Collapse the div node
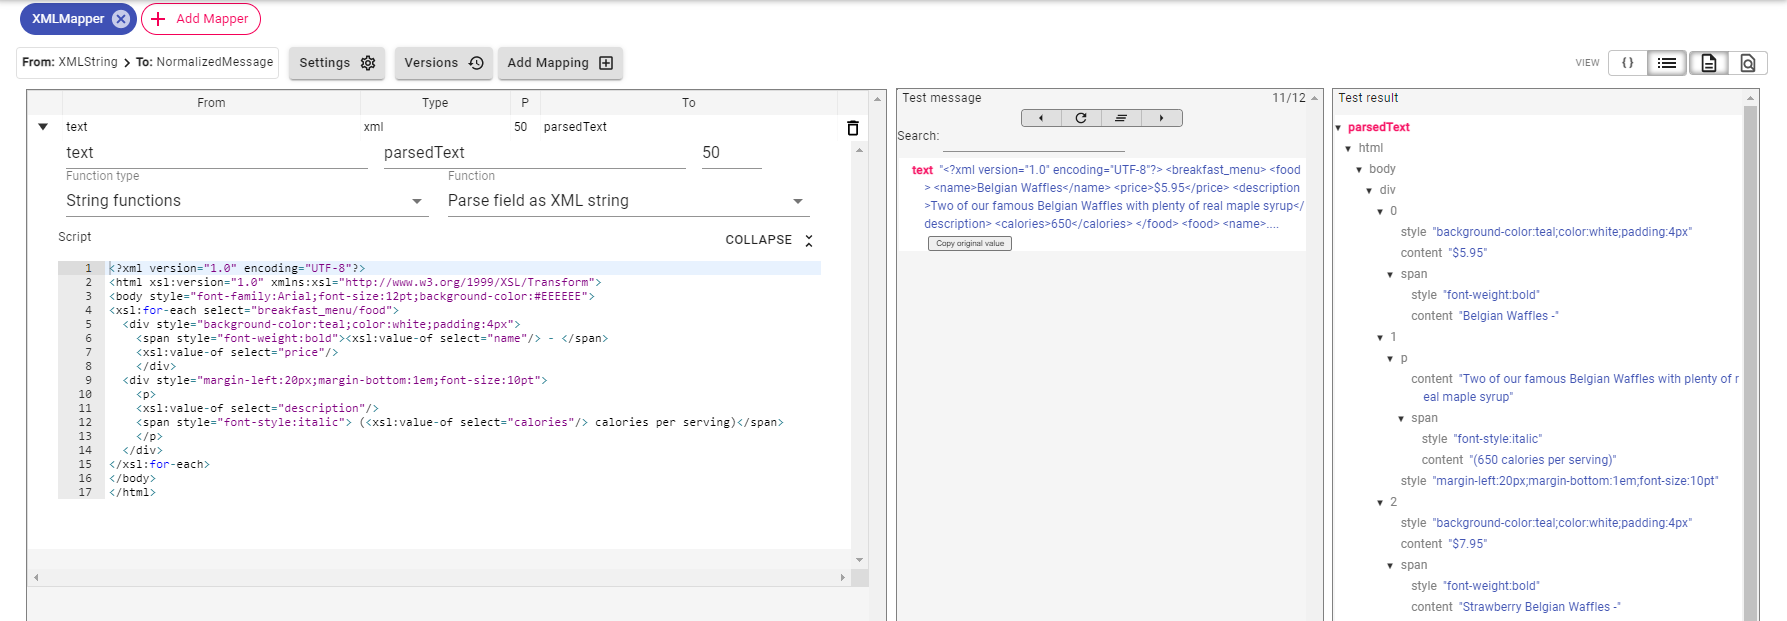 (1370, 191)
